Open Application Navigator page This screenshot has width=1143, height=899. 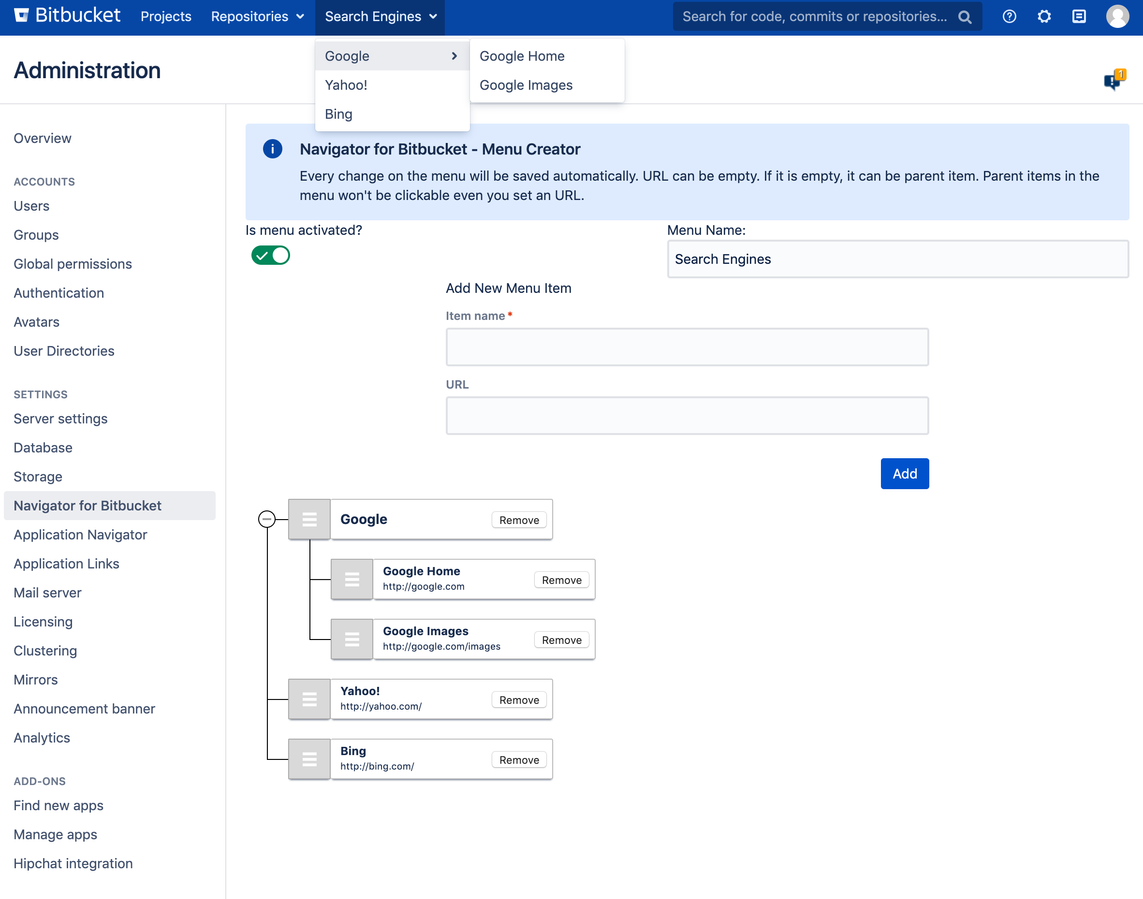pos(80,535)
